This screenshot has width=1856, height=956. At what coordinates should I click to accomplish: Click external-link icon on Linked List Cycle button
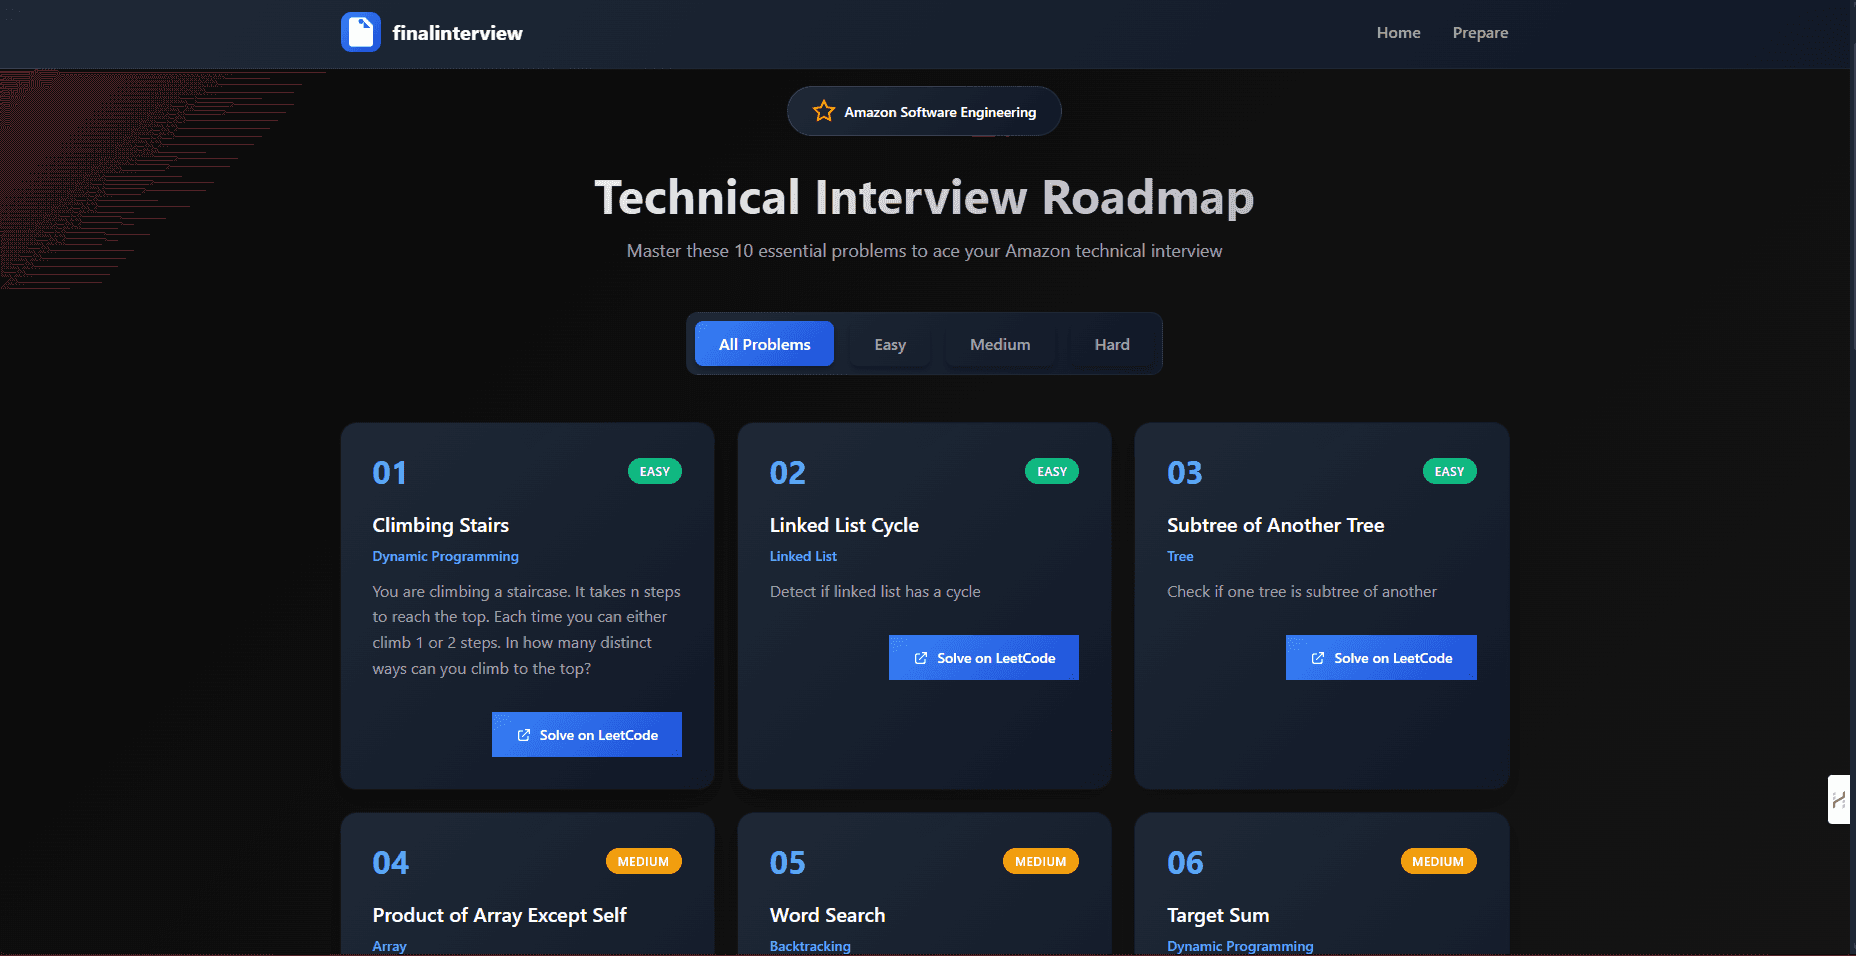[921, 658]
